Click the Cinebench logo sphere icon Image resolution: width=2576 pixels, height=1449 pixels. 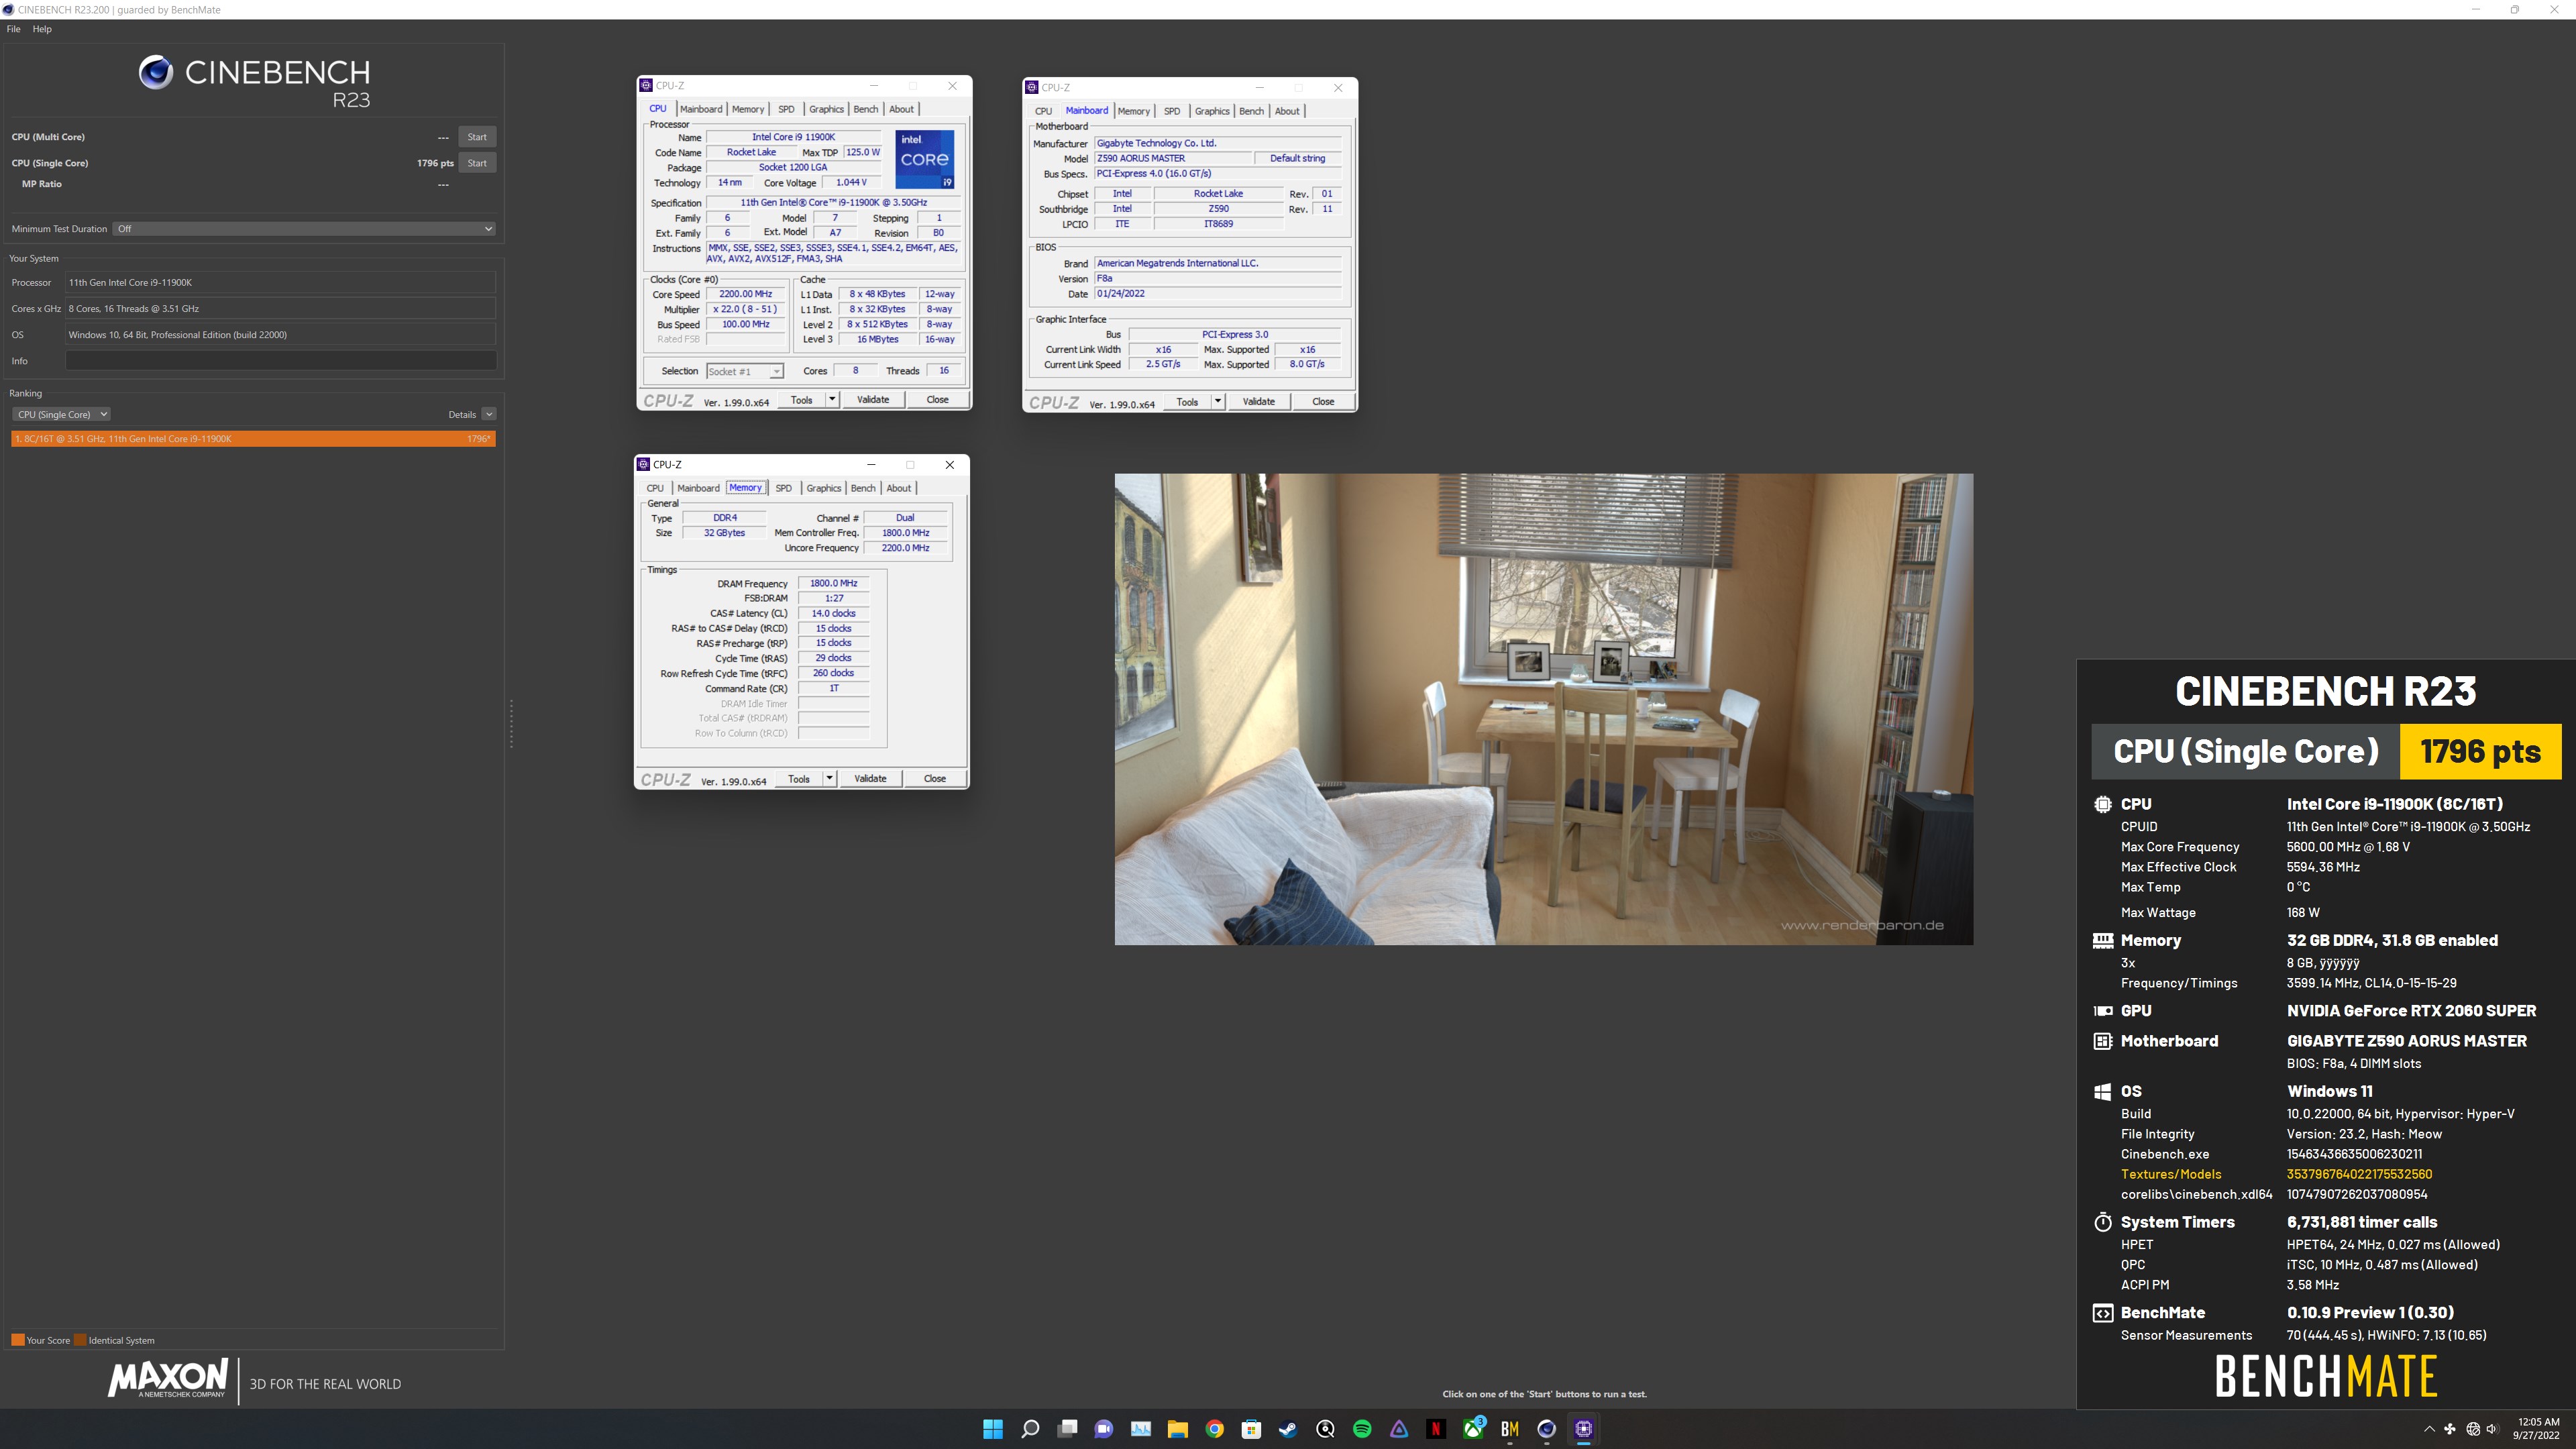155,72
